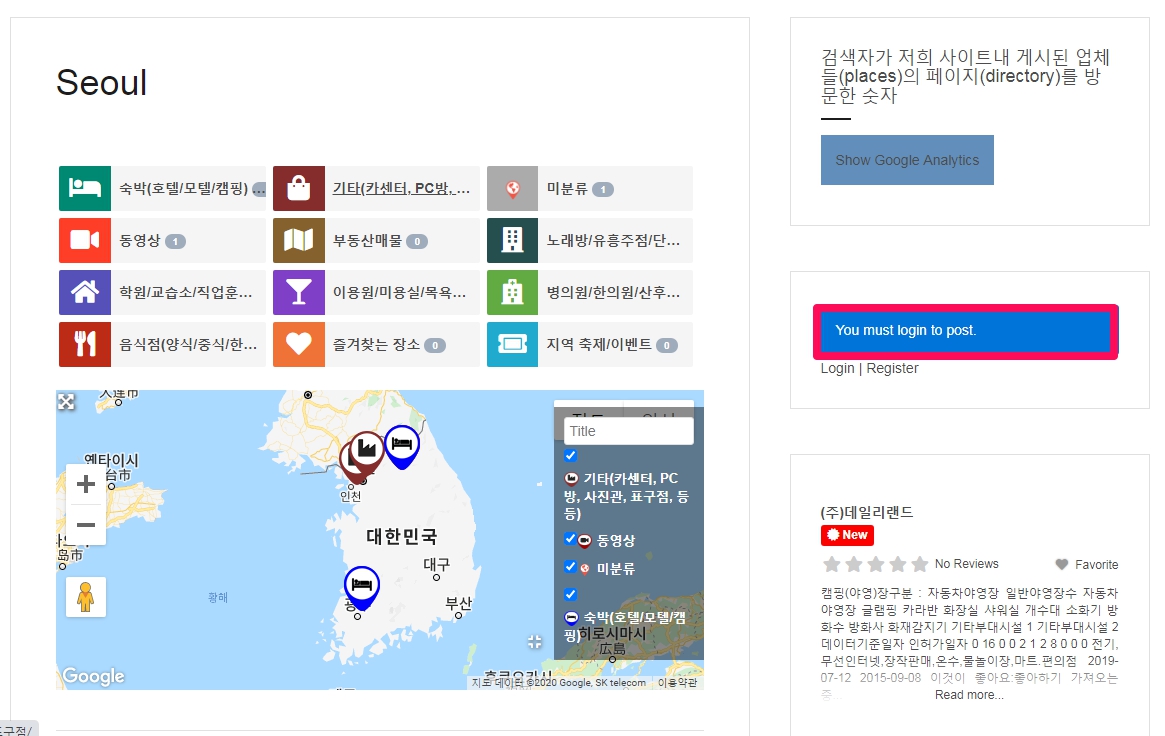1165x736 pixels.
Task: Click the orange heart 즐겨찾는 장소 icon
Action: [x=299, y=345]
